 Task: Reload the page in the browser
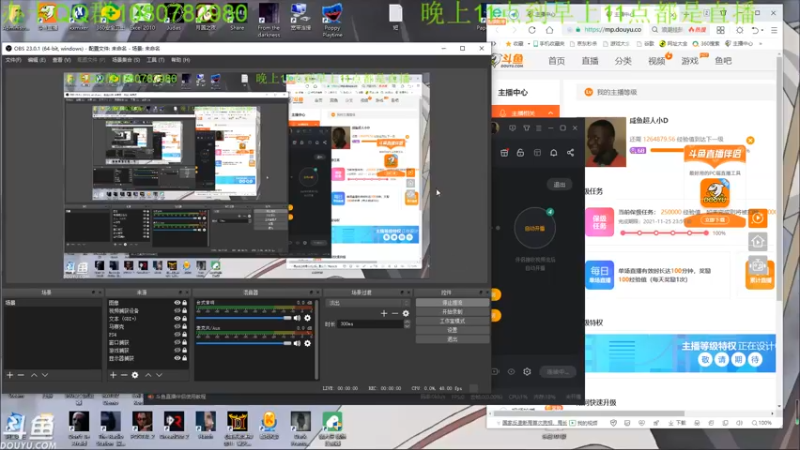point(532,30)
